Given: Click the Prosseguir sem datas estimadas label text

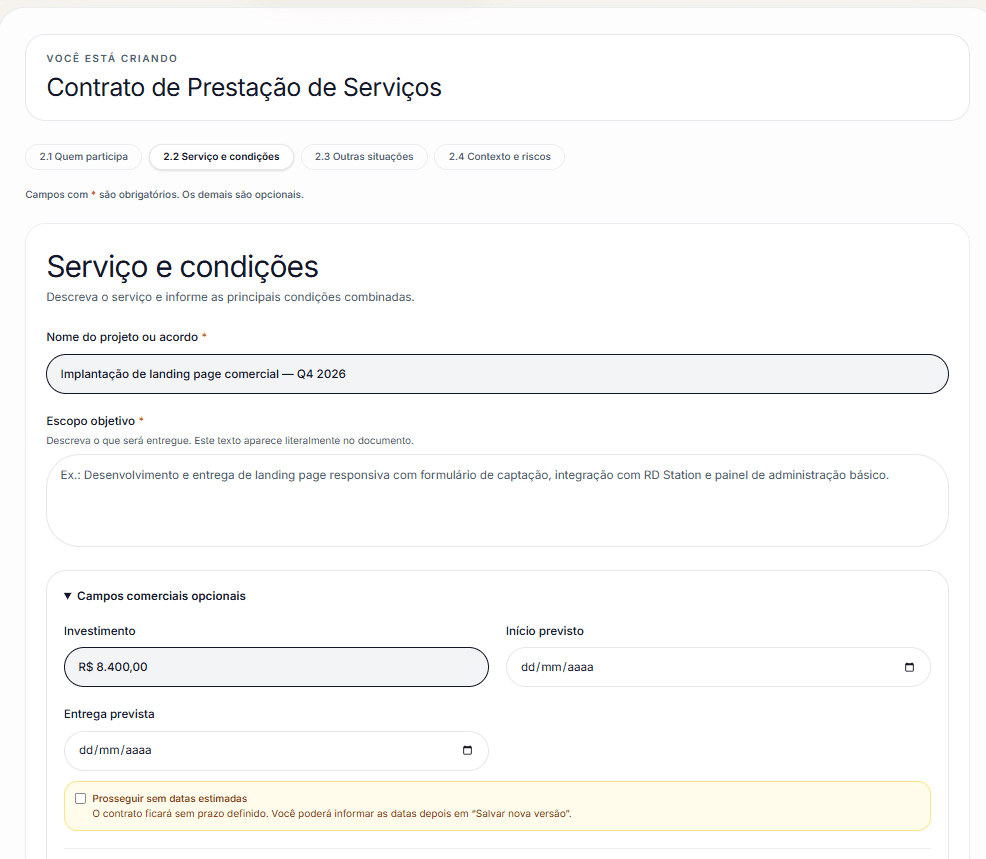Looking at the screenshot, I should [x=170, y=799].
